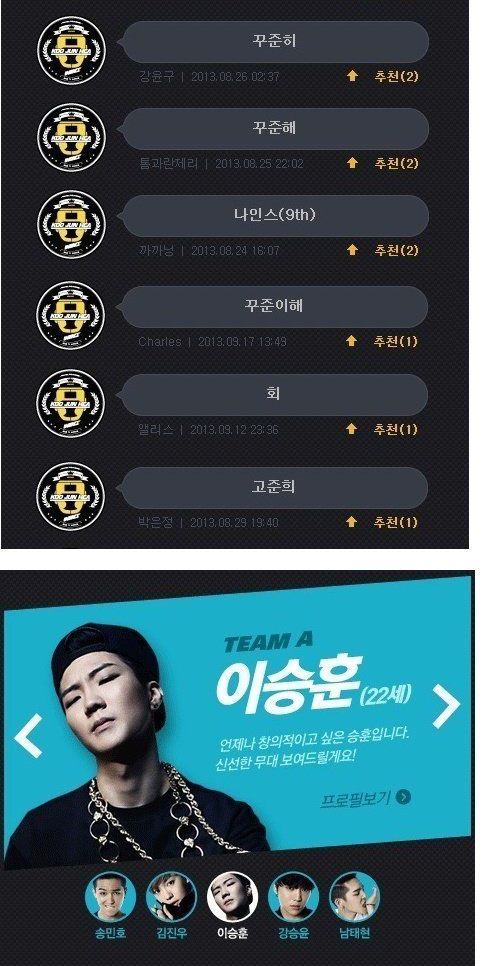
Task: Click the upvote arrow for 꾸준이해 comment
Action: [x=352, y=341]
